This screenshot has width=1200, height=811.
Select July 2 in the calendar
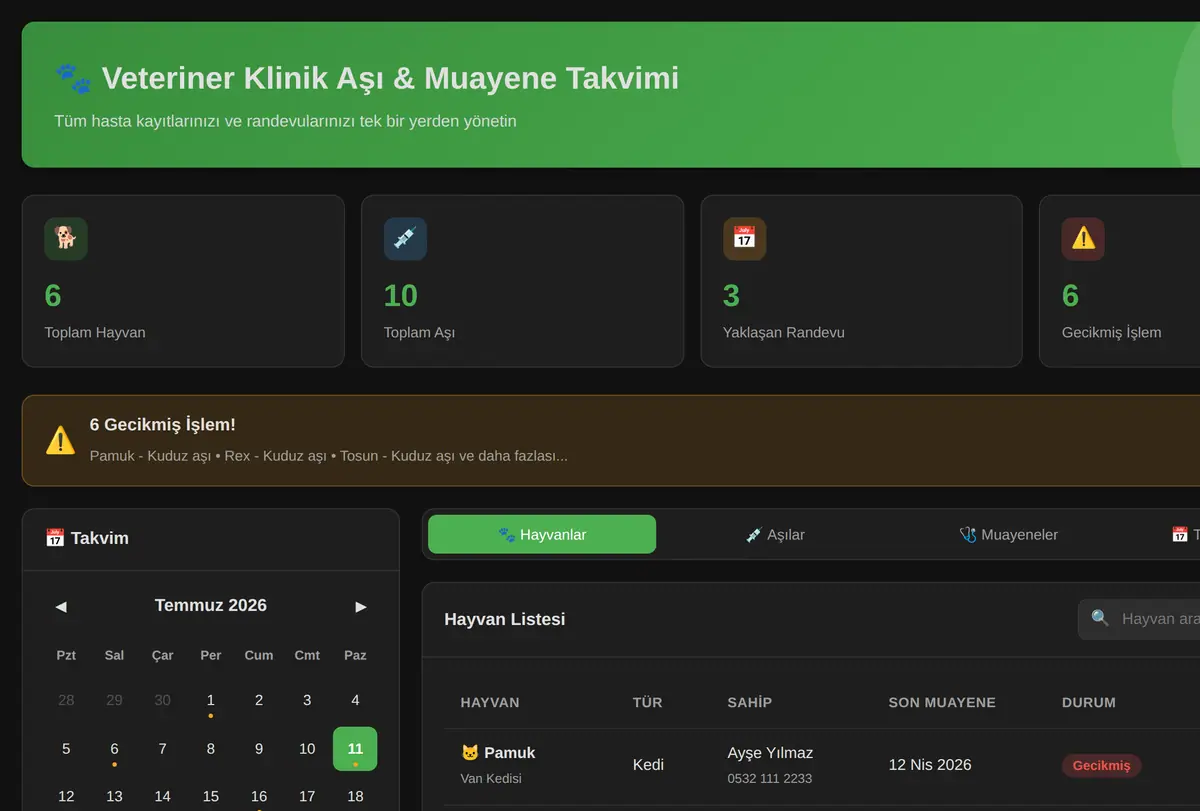(x=259, y=701)
